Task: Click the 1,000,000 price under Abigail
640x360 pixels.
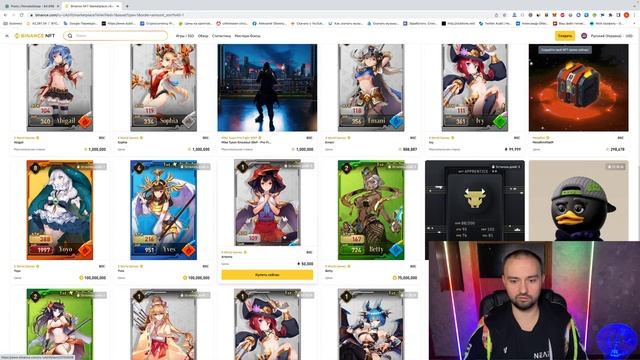Action: pyautogui.click(x=95, y=149)
